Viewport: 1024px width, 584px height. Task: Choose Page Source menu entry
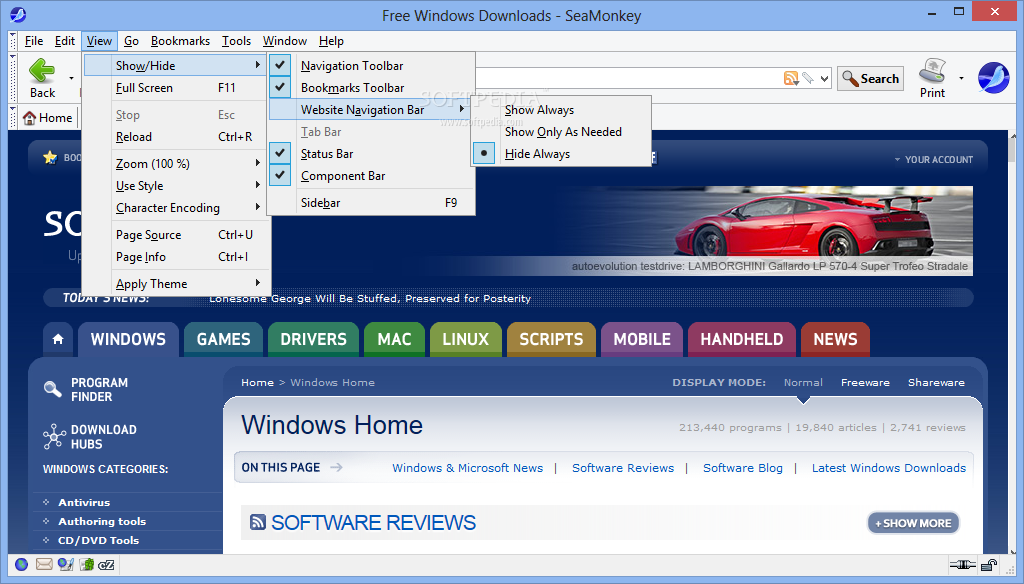[175, 235]
